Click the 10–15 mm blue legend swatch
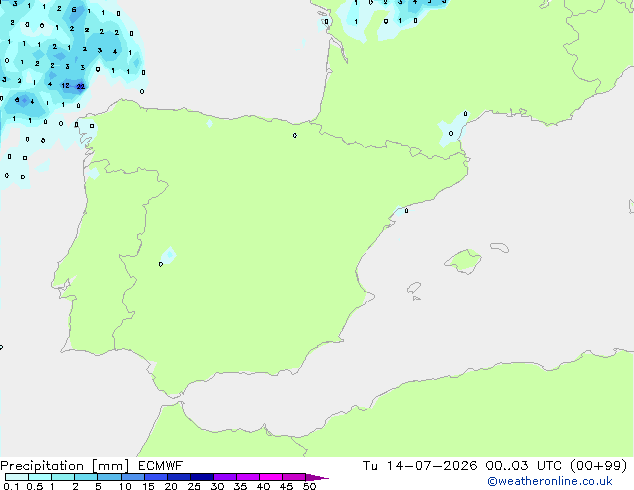The height and width of the screenshot is (490, 634). coord(133,477)
